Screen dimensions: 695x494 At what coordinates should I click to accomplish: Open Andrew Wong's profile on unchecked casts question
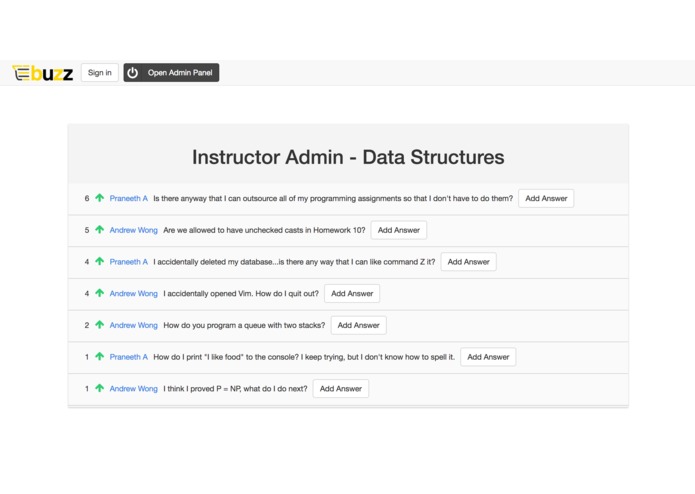[133, 230]
